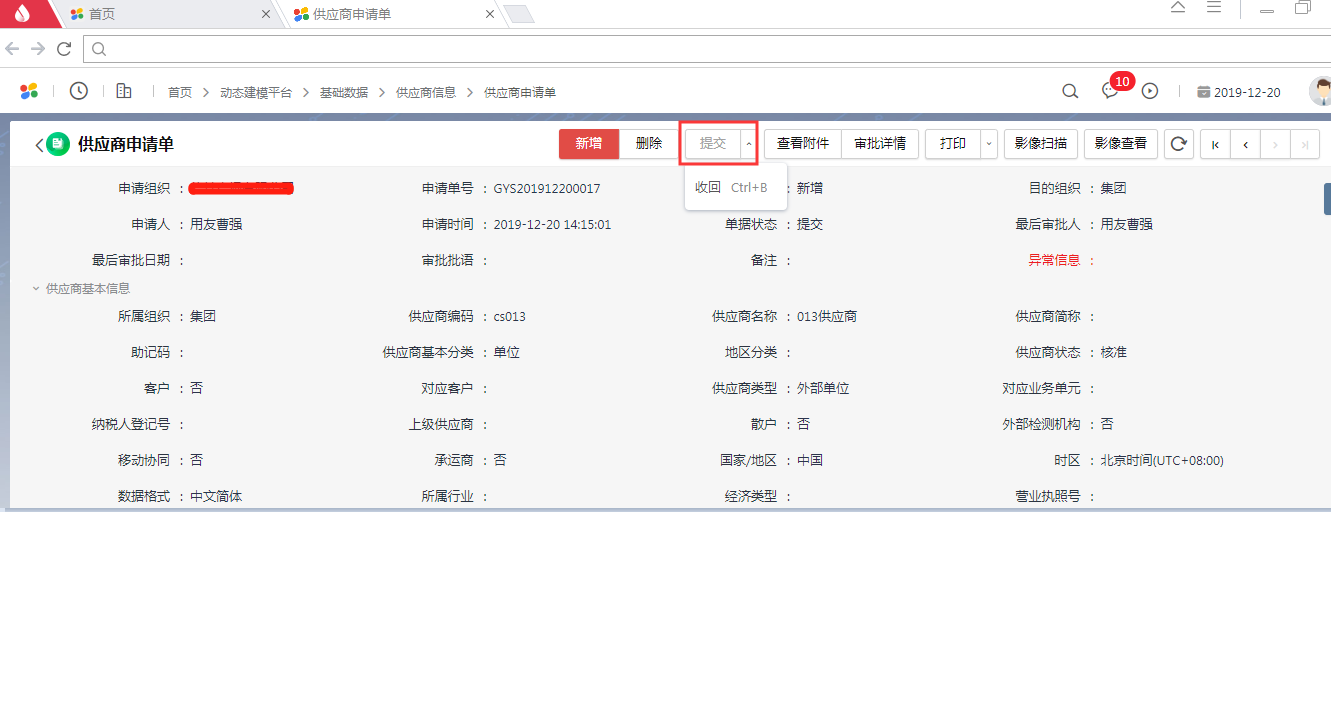Click the browser address bar
This screenshot has width=1331, height=712.
coord(700,49)
